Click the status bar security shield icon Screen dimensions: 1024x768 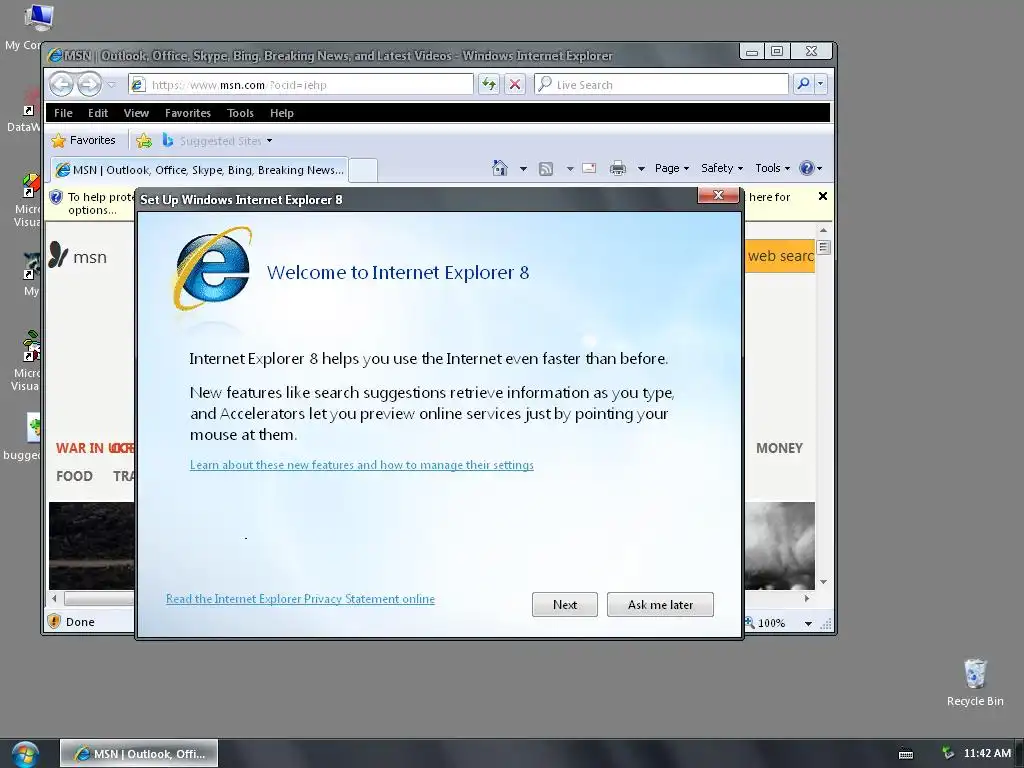click(54, 622)
